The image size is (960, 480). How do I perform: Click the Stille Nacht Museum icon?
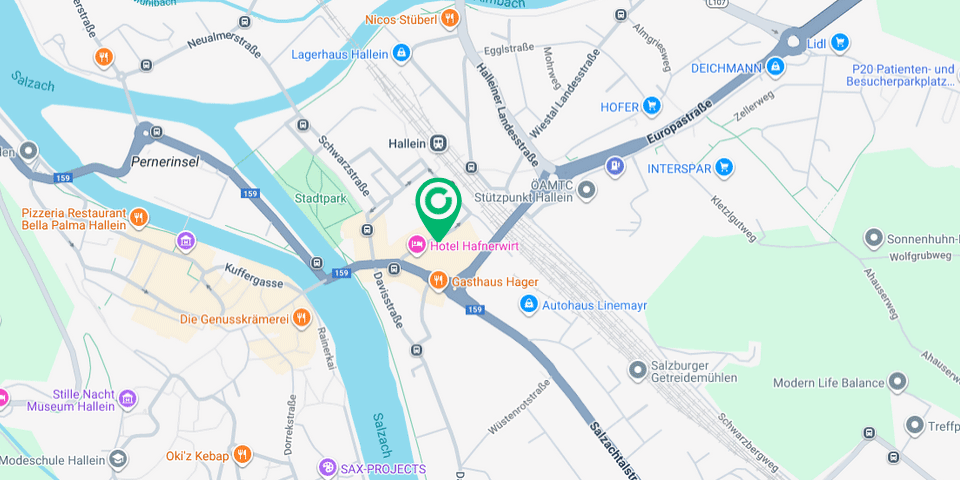tap(127, 399)
